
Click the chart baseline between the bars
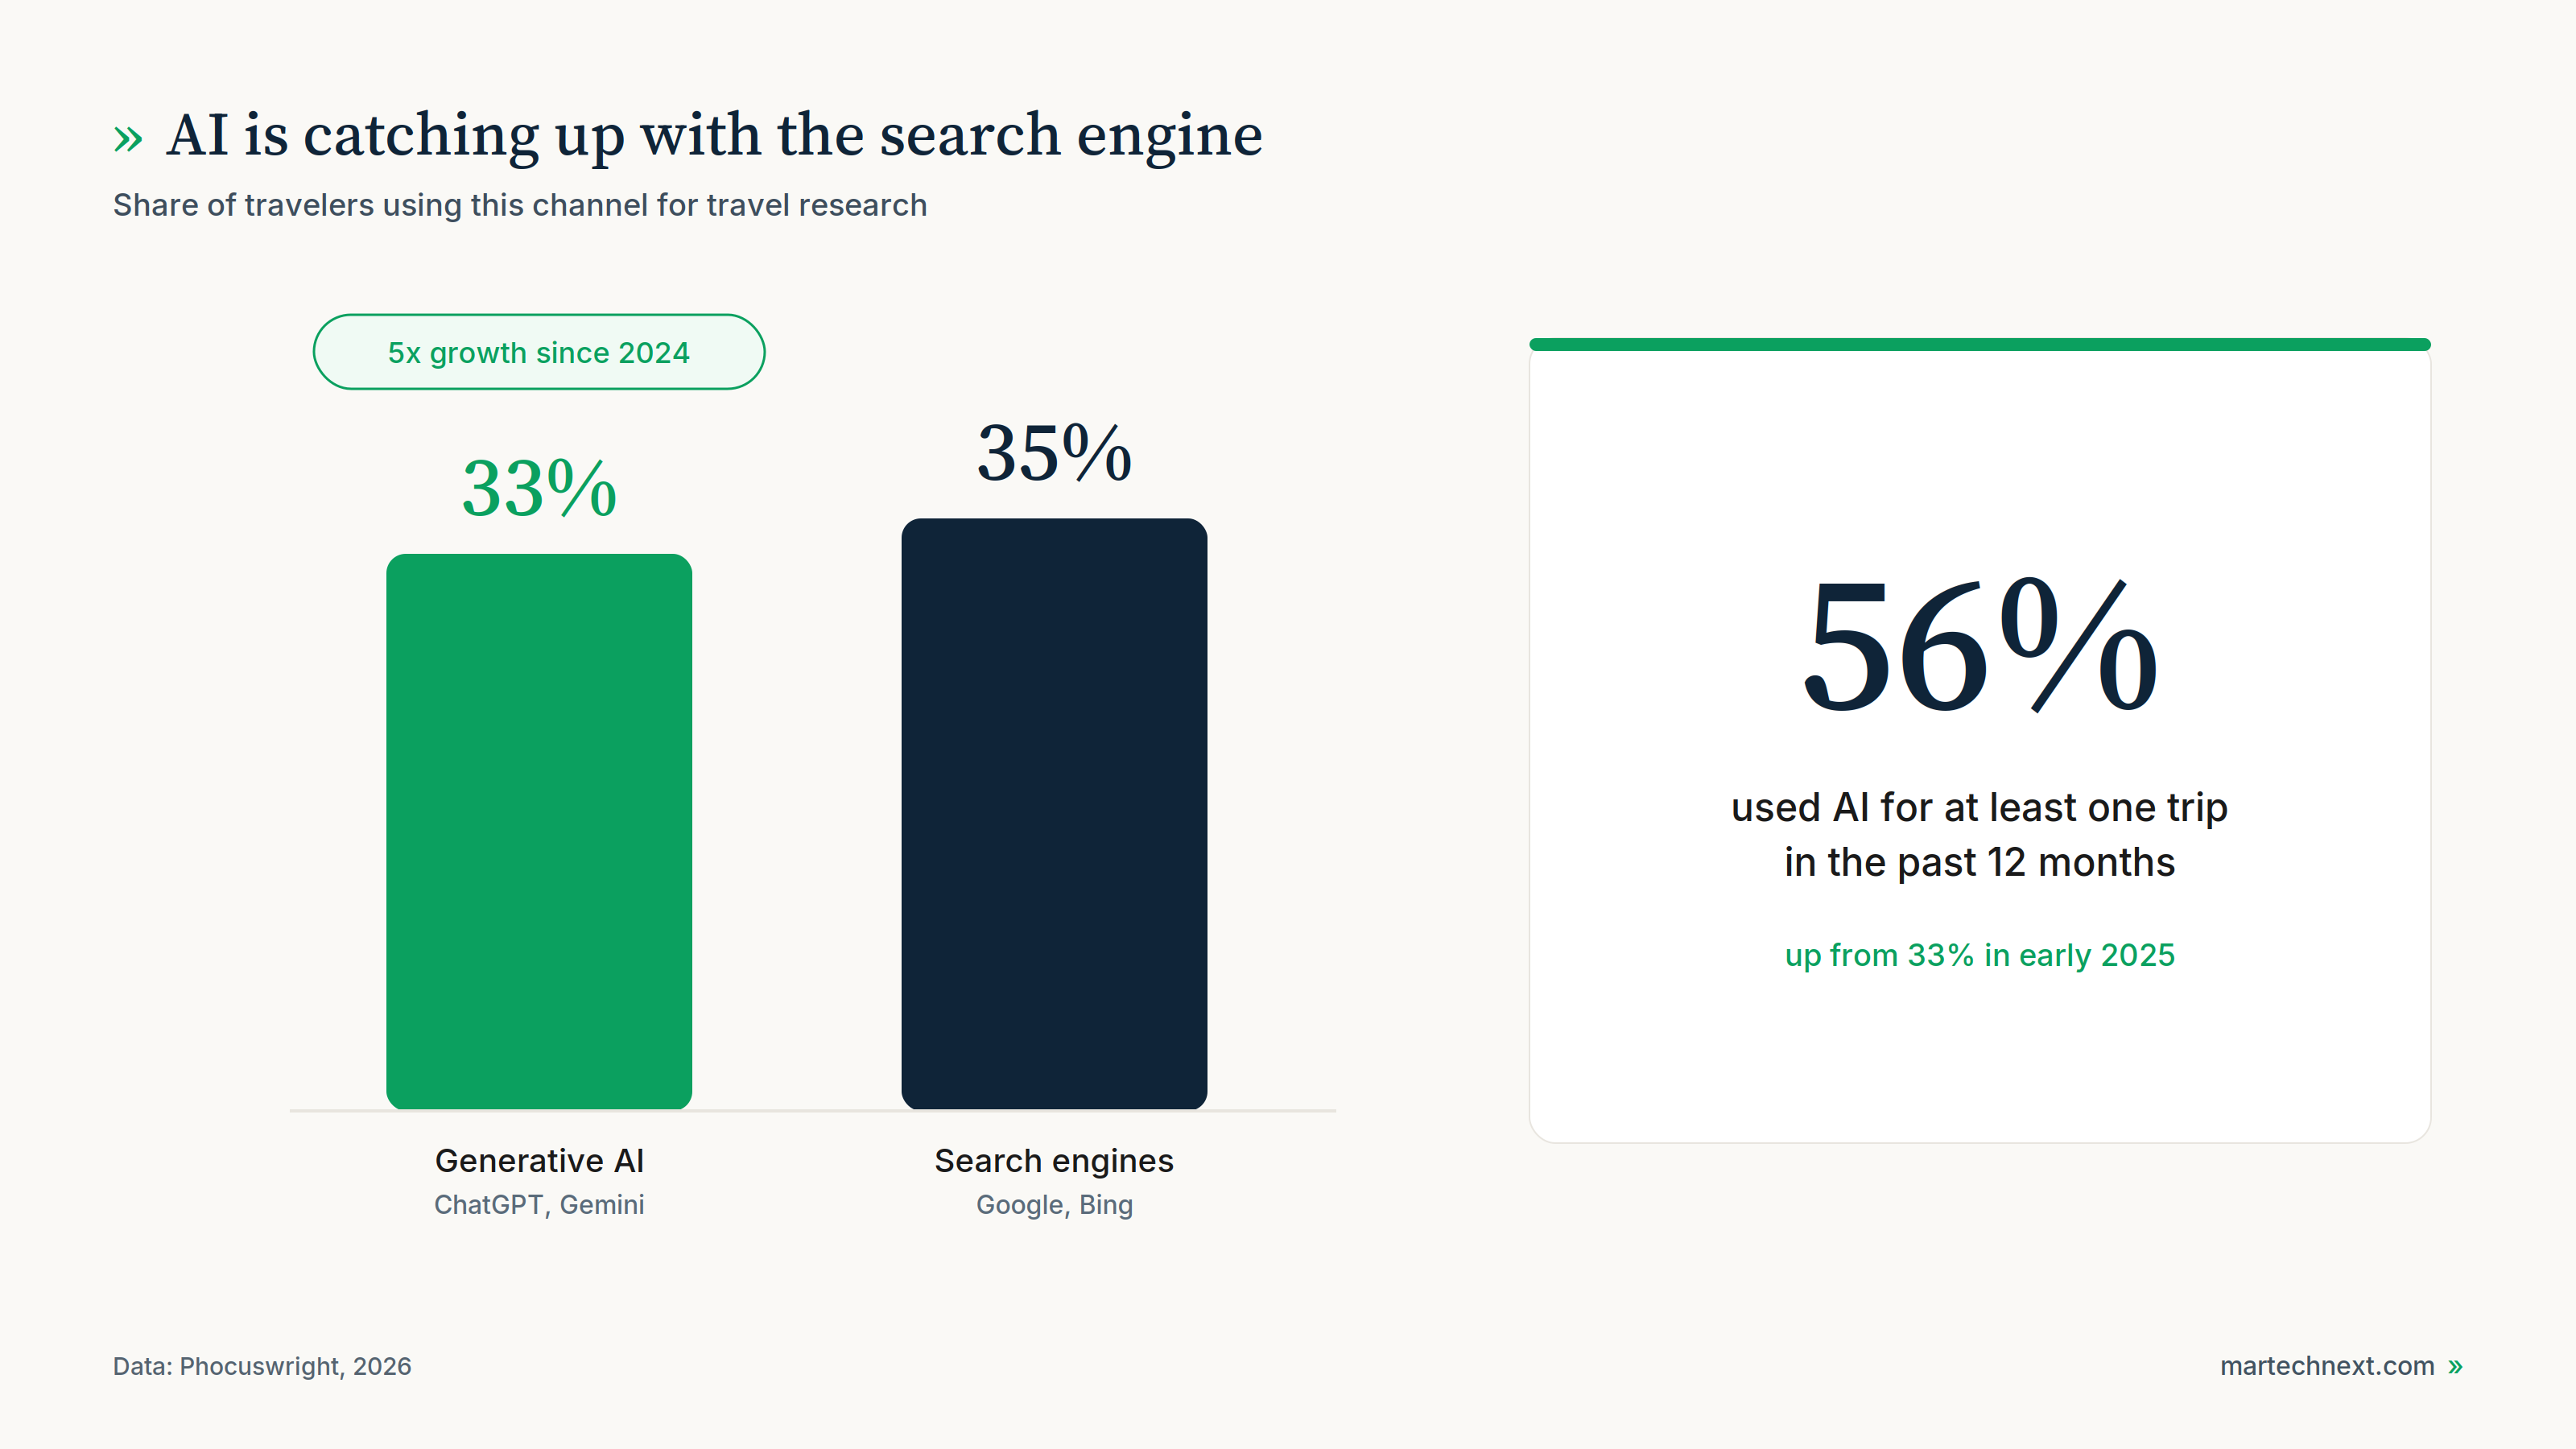point(797,1110)
